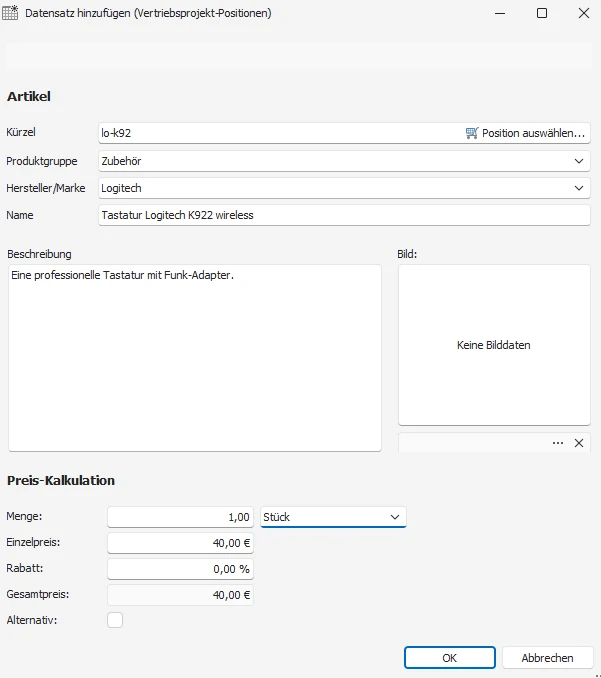Confirm with the OK button

pos(450,658)
